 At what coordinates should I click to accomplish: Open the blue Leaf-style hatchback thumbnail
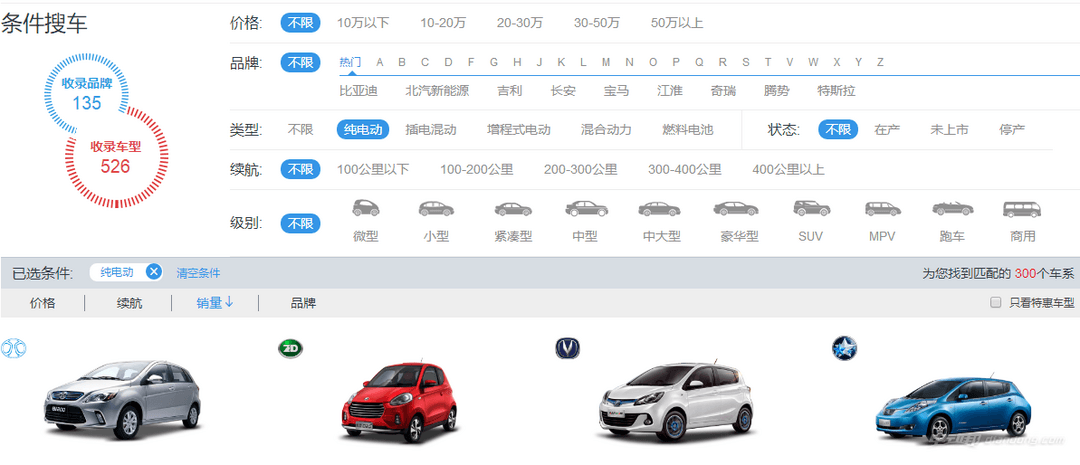(x=953, y=406)
